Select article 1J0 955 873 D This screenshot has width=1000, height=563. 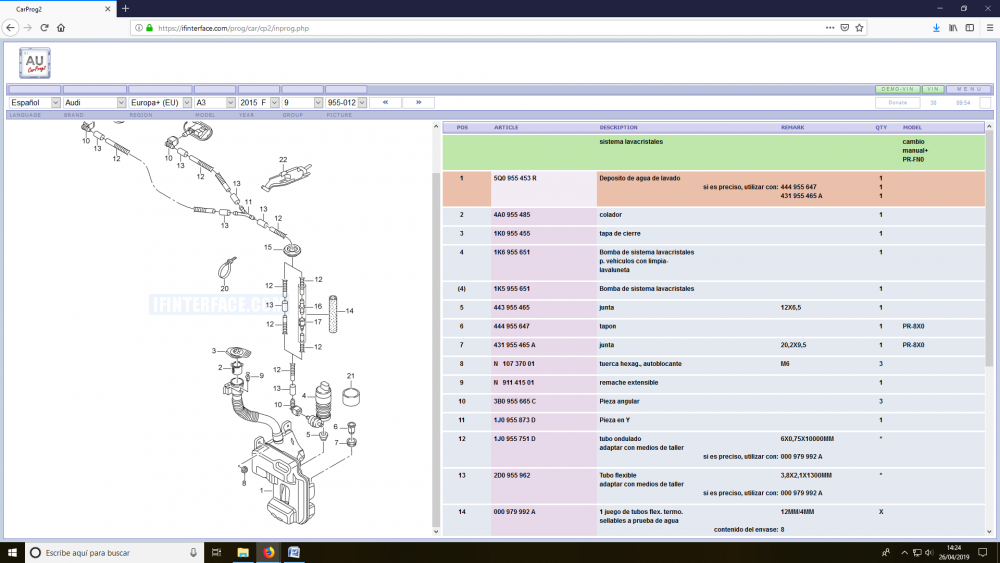(x=514, y=420)
